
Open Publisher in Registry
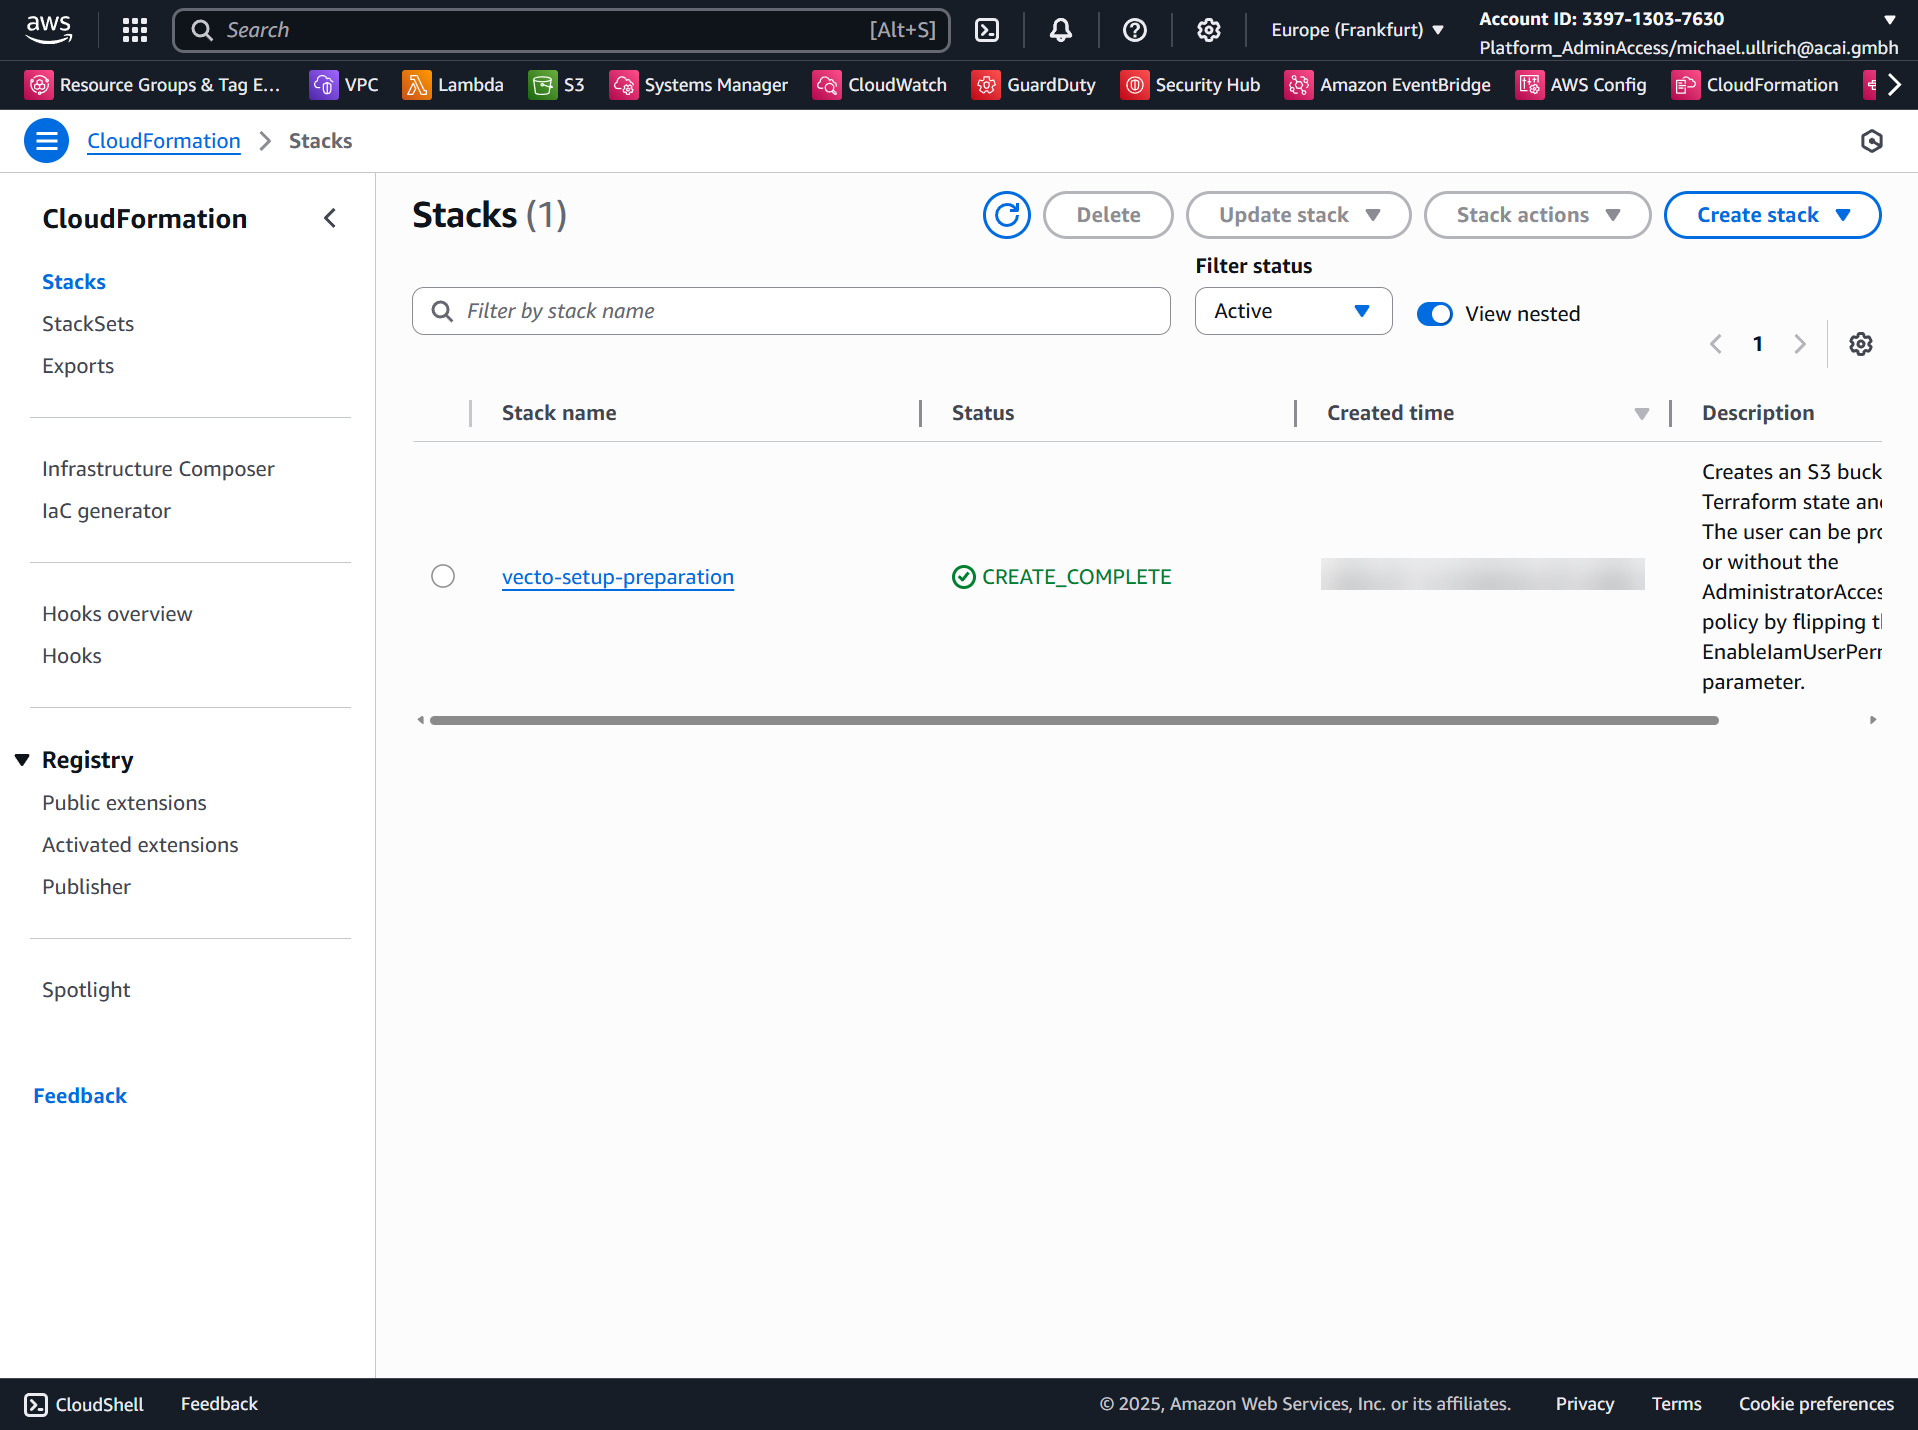click(86, 887)
